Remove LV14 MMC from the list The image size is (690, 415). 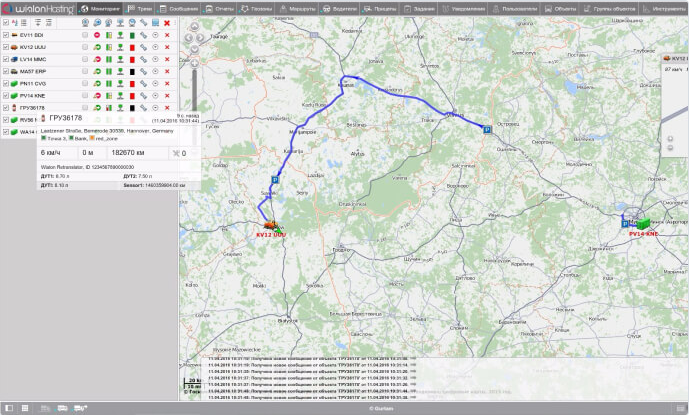[x=167, y=59]
